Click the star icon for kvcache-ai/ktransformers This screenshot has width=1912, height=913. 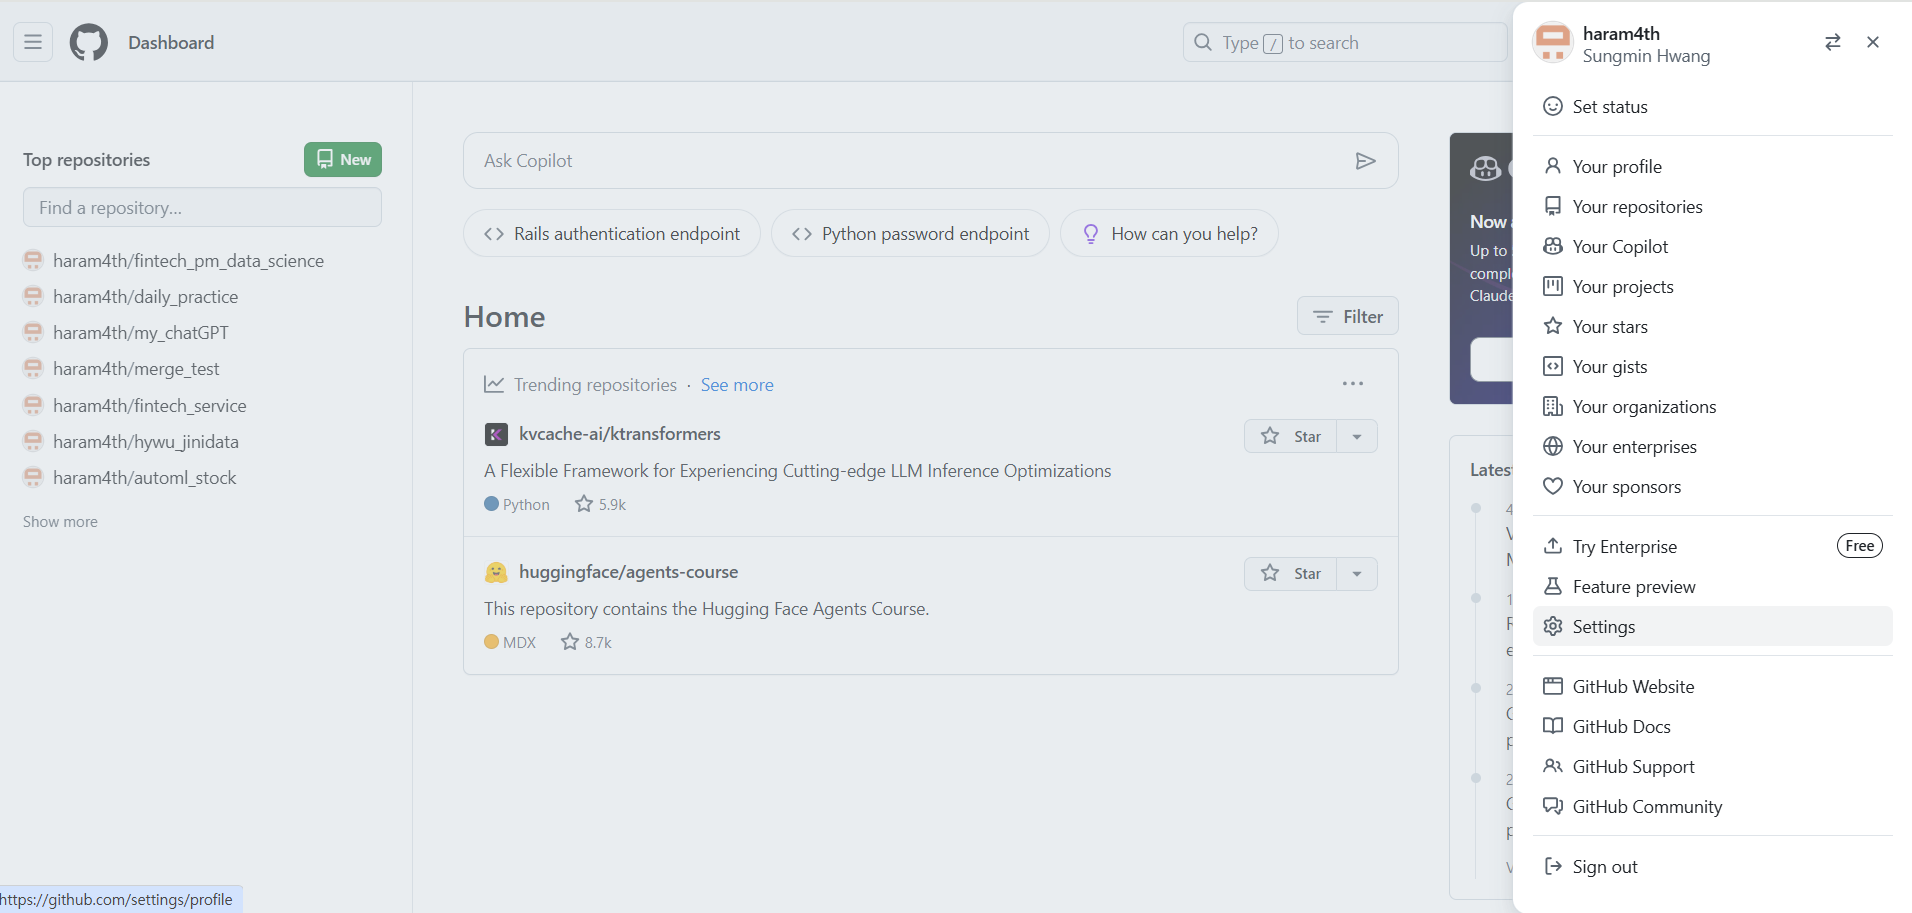[1270, 436]
